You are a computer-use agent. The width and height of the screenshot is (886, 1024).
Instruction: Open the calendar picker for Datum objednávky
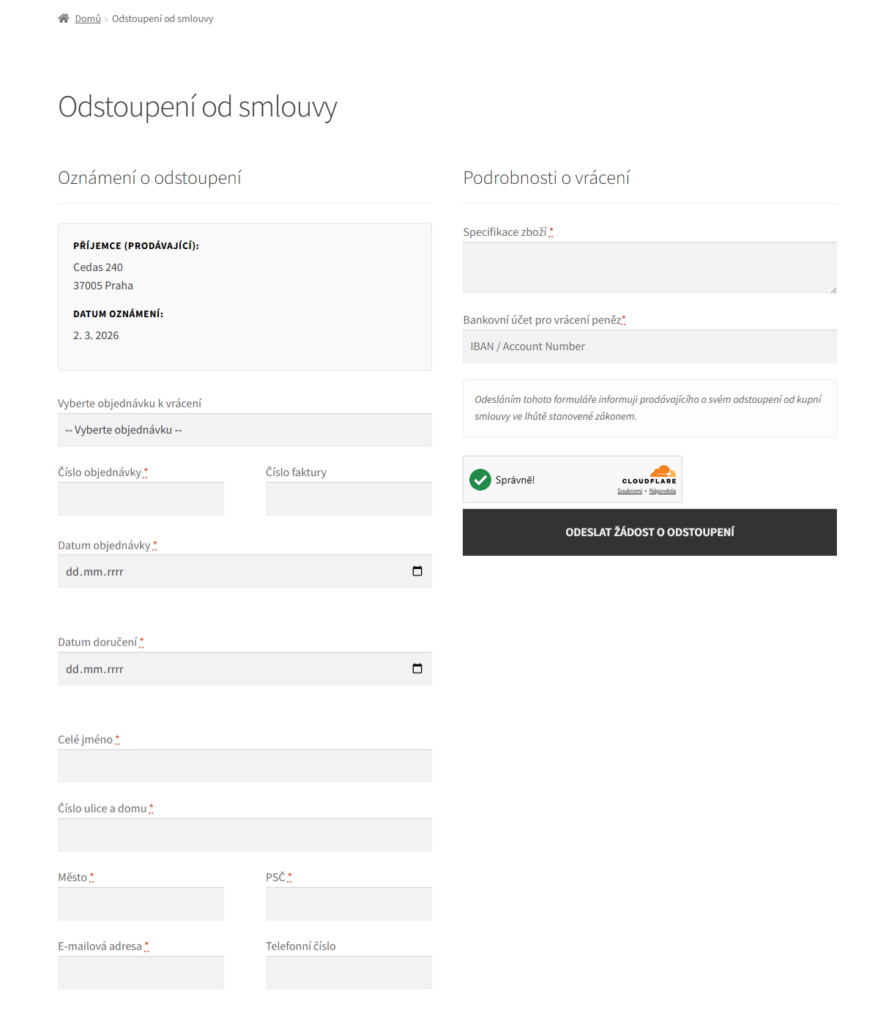[x=417, y=571]
